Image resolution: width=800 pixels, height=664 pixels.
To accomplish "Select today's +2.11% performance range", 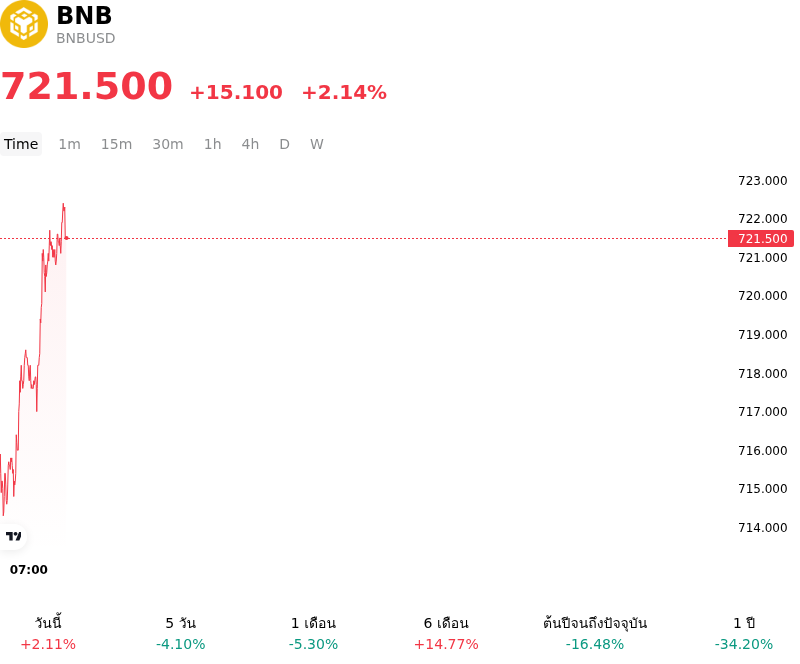I will (48, 633).
